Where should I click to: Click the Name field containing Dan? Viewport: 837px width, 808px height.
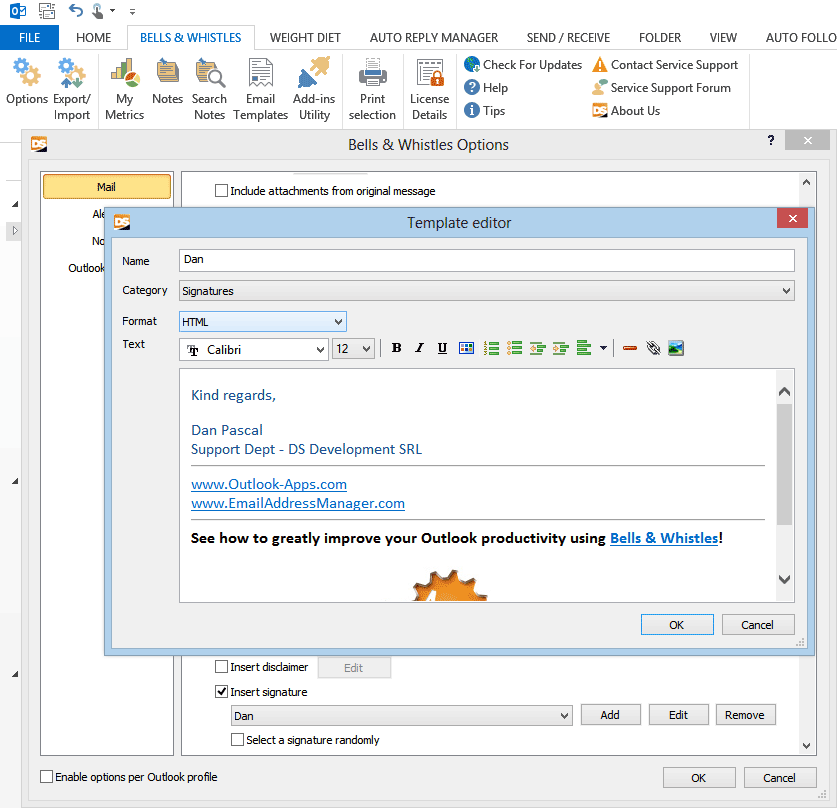click(486, 260)
